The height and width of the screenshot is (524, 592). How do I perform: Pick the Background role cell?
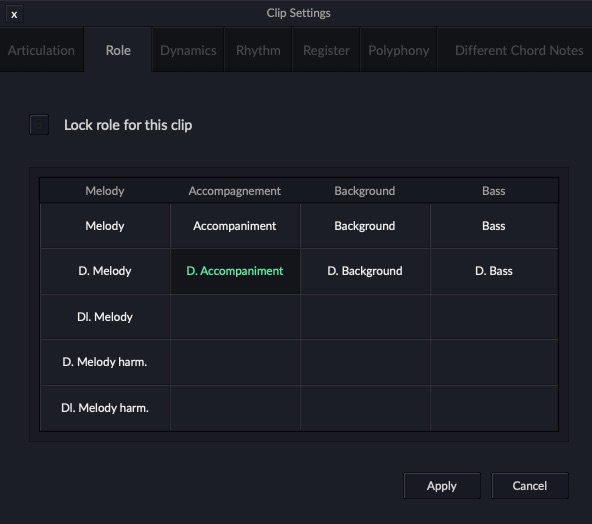tap(365, 226)
